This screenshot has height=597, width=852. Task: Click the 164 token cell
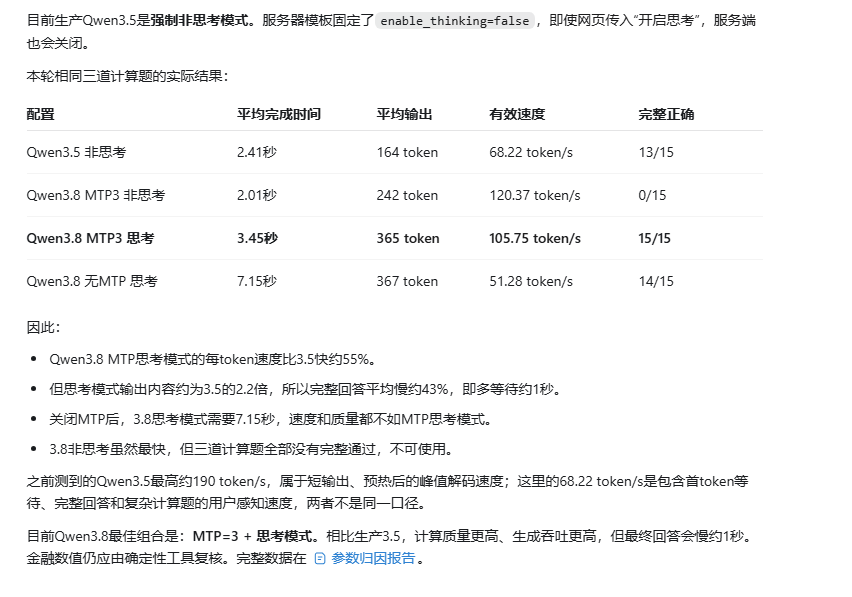pyautogui.click(x=407, y=152)
